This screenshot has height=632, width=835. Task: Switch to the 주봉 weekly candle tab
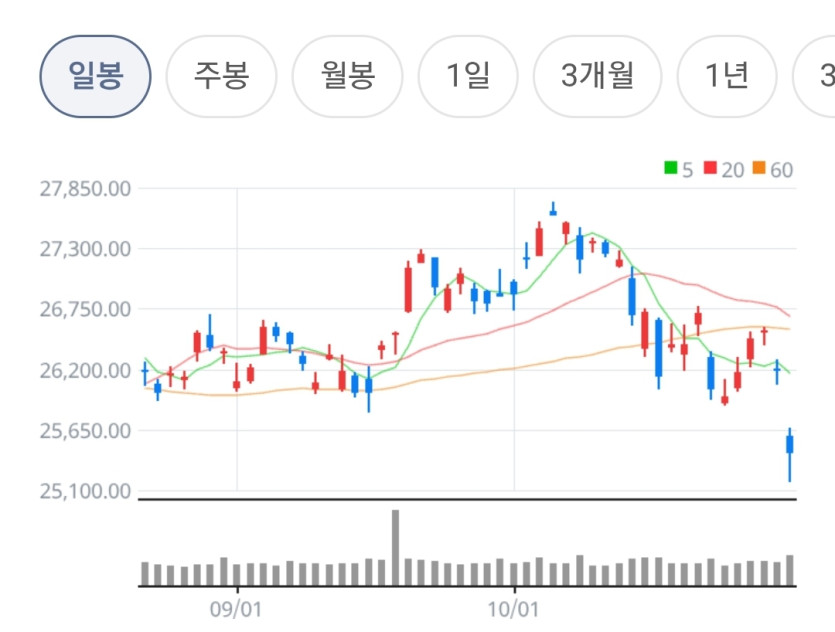point(221,76)
